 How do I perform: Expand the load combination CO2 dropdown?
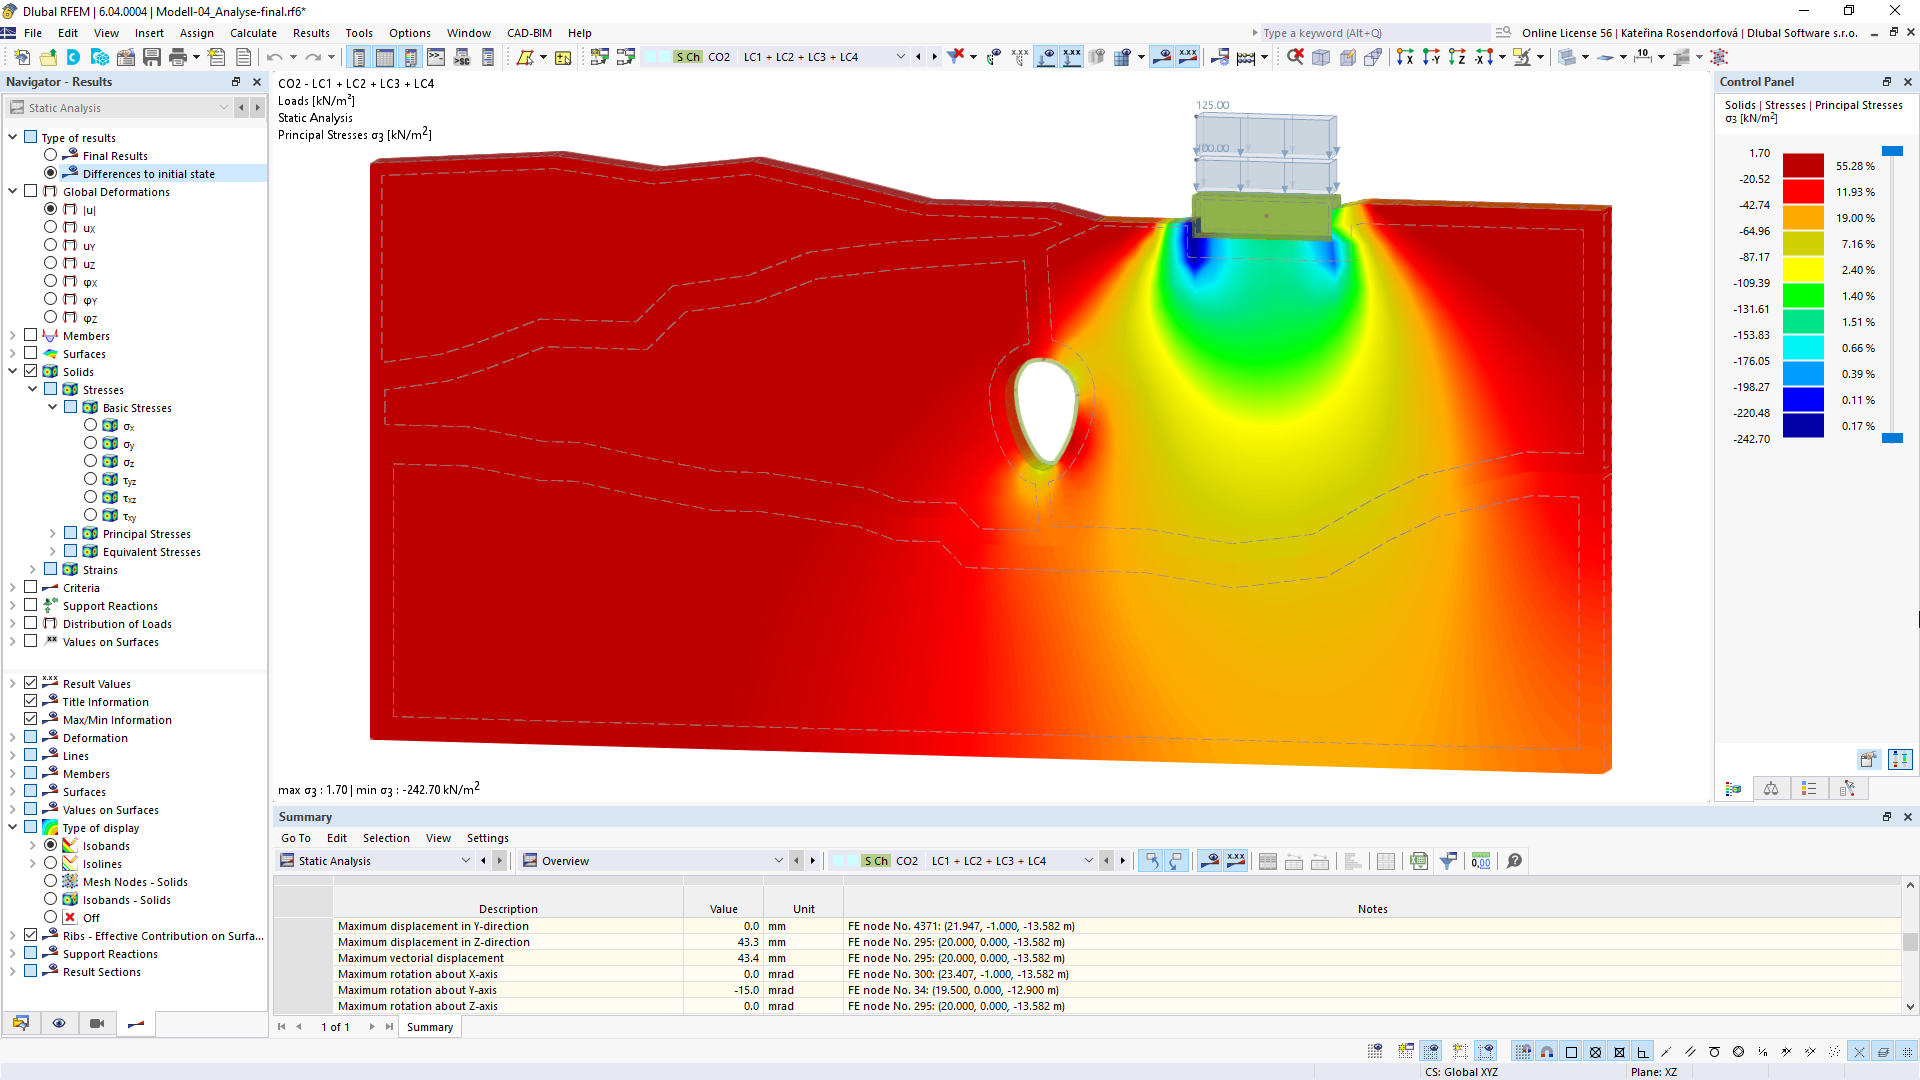point(901,57)
